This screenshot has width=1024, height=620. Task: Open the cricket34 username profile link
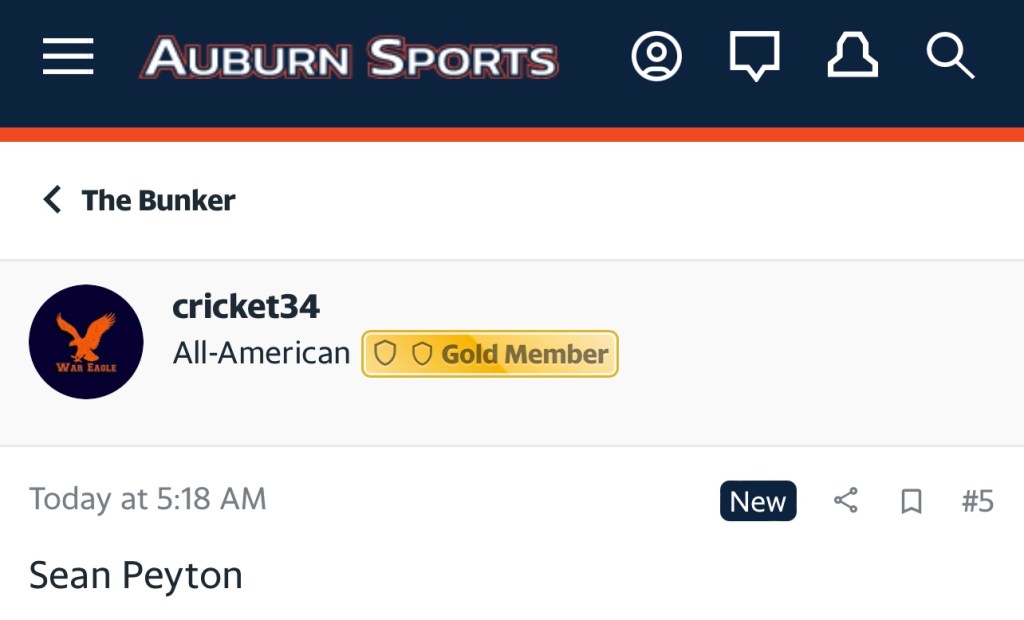coord(246,306)
